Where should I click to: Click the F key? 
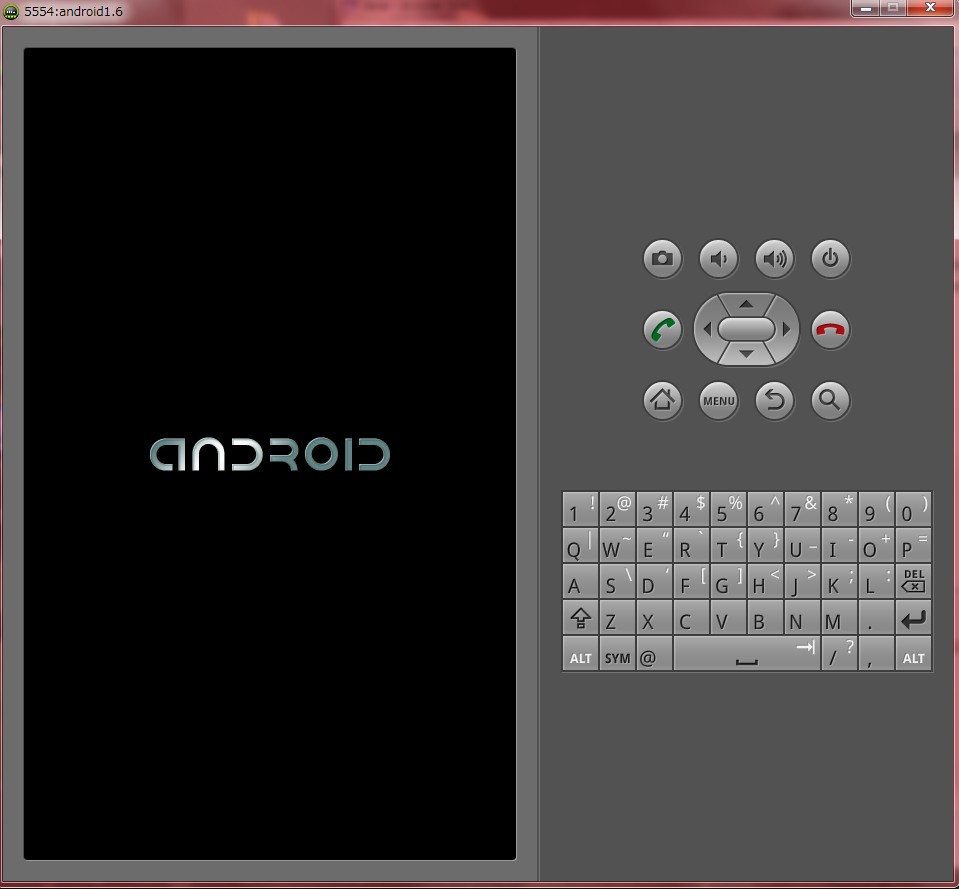[x=691, y=581]
